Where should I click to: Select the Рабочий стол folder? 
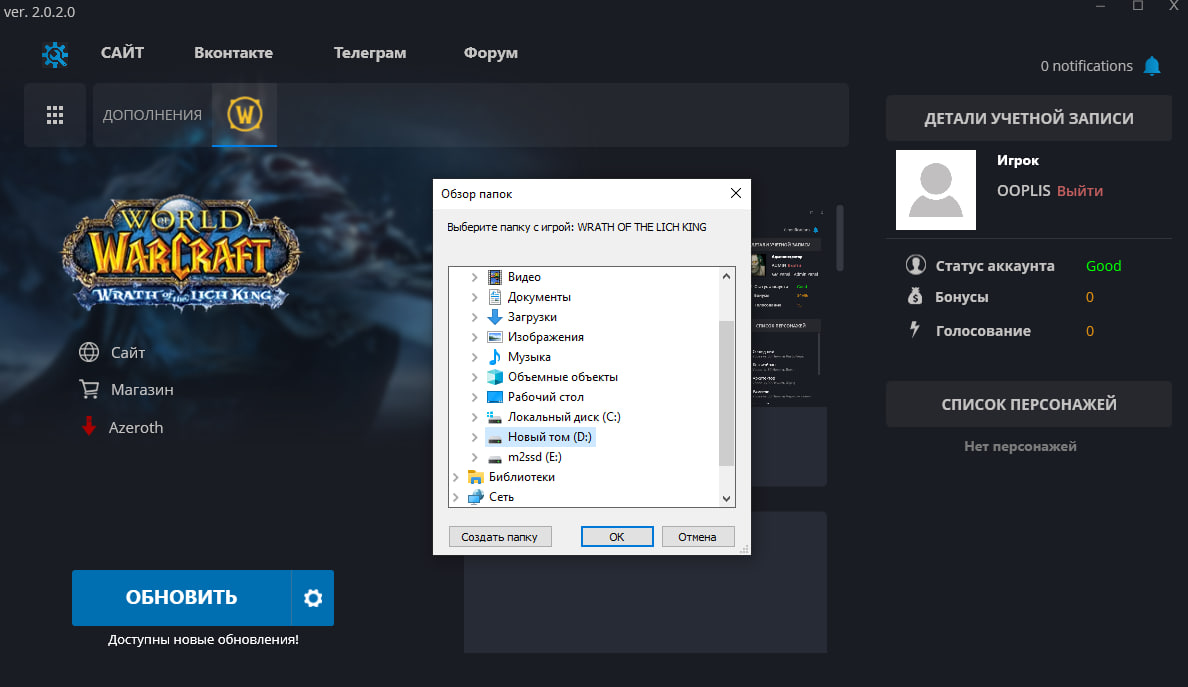coord(545,397)
